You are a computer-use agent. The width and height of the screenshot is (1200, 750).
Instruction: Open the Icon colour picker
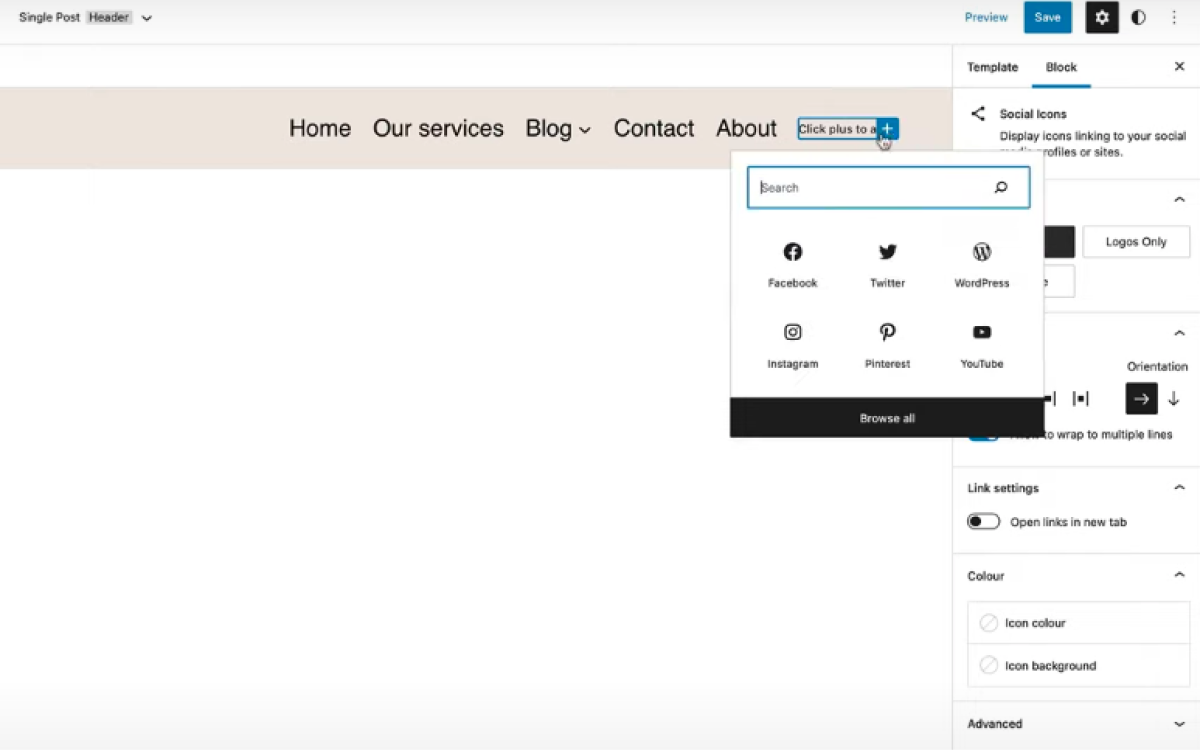point(1078,623)
